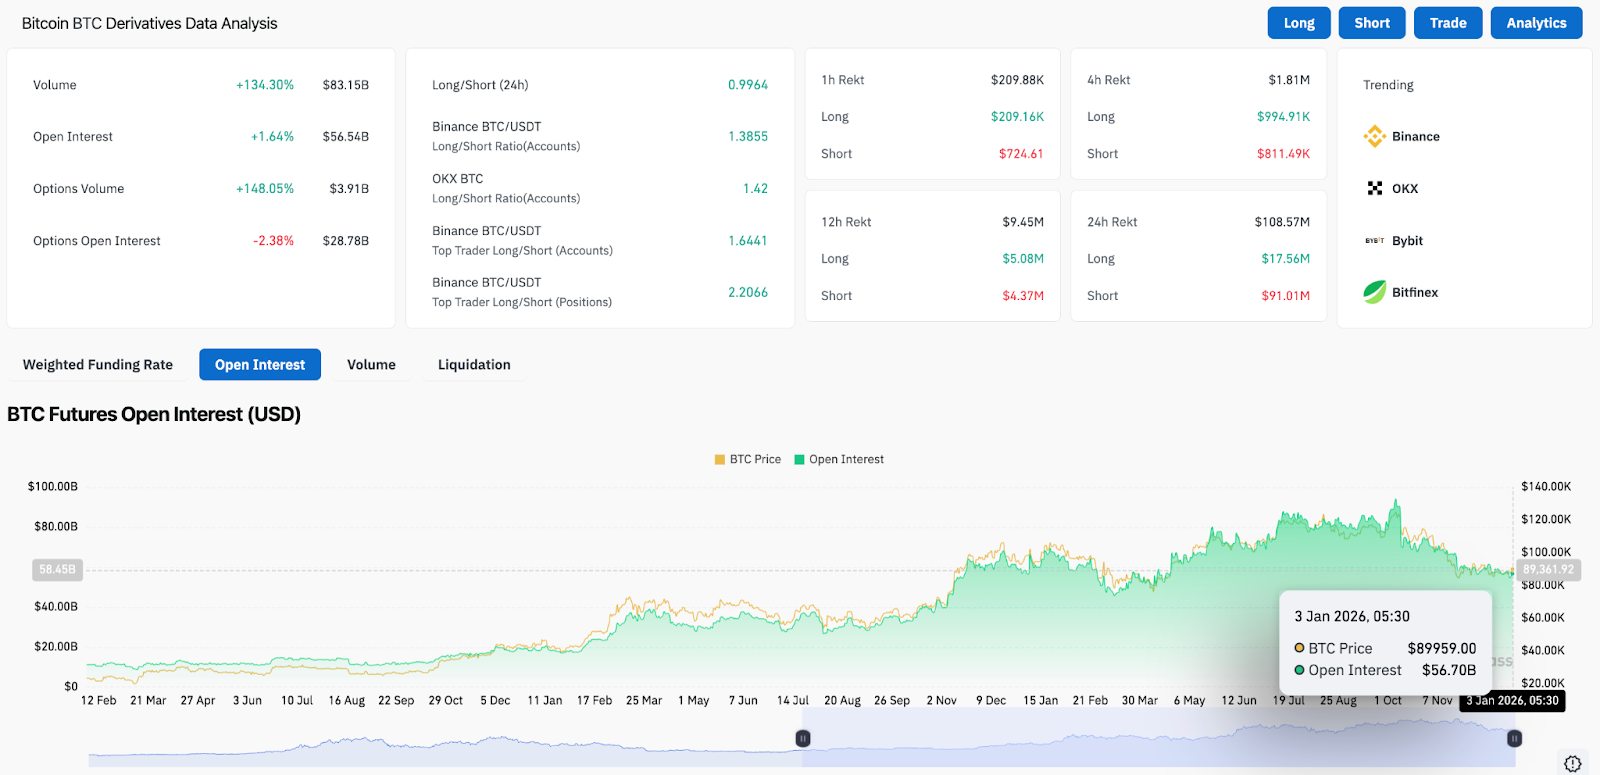
Task: Click the Bitfinex exchange name link
Action: point(1415,292)
